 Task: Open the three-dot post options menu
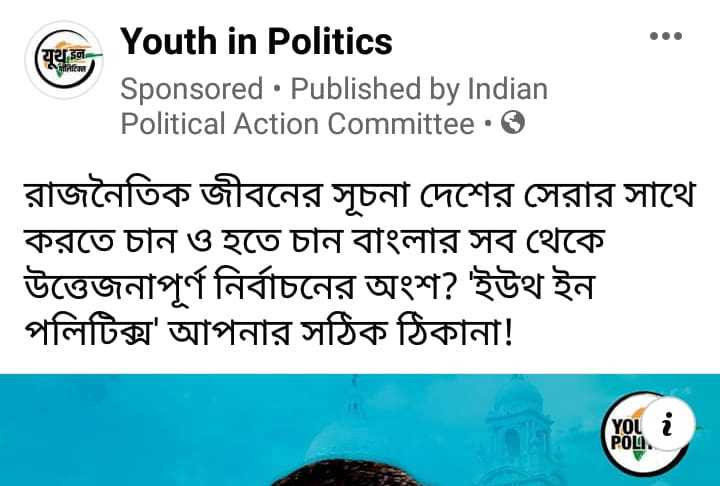pos(665,36)
